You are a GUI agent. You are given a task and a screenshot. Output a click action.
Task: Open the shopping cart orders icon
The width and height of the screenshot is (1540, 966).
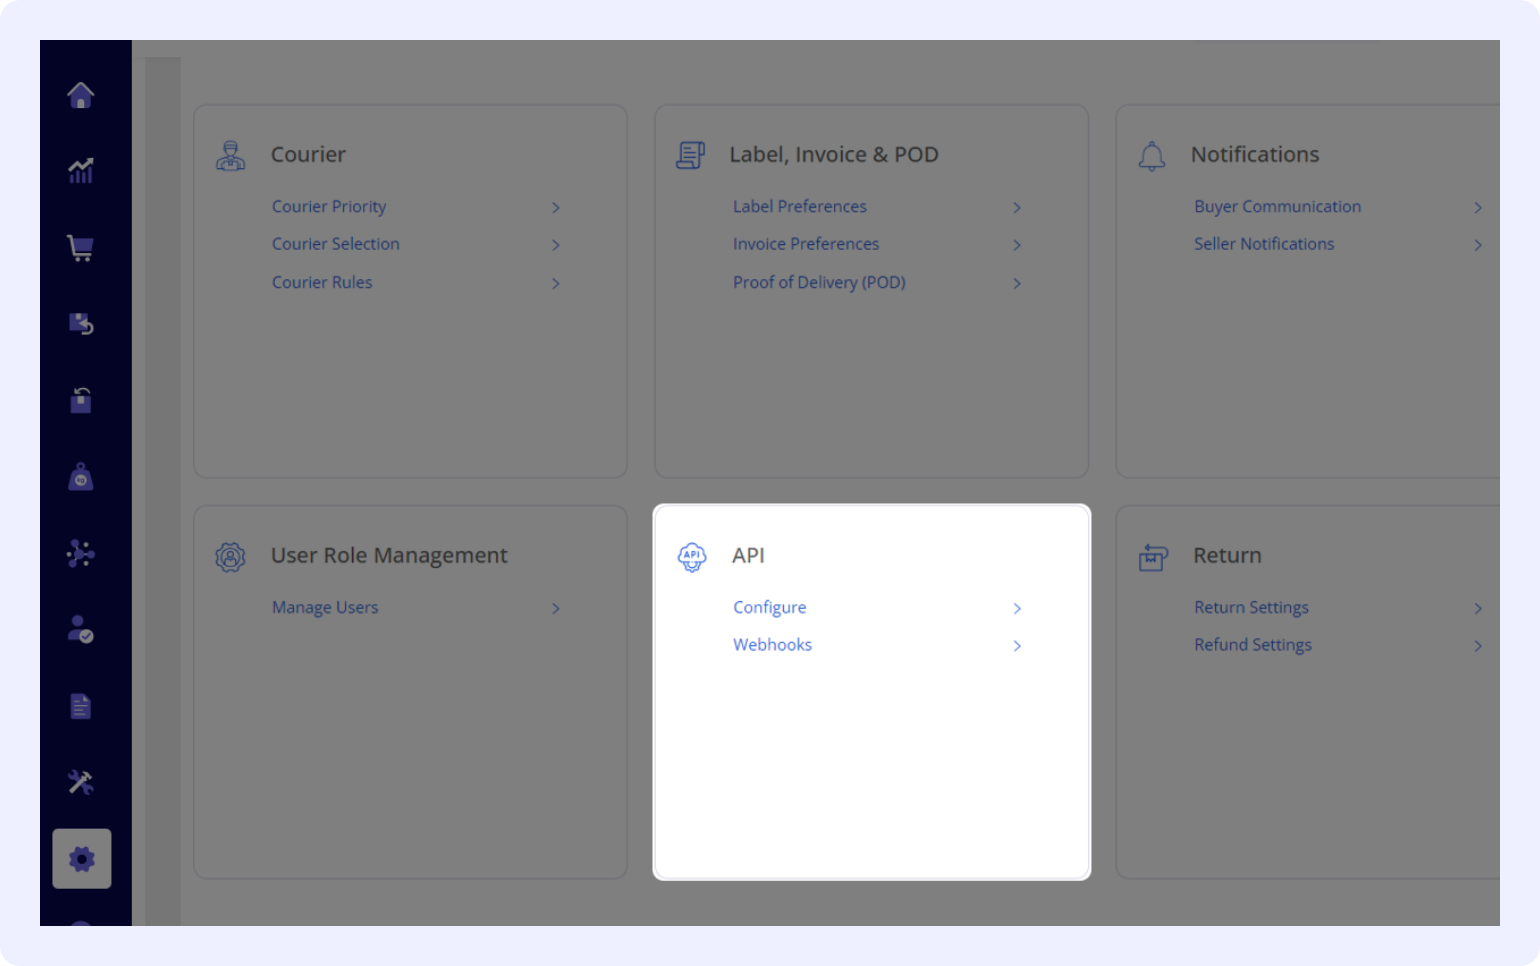coord(81,248)
